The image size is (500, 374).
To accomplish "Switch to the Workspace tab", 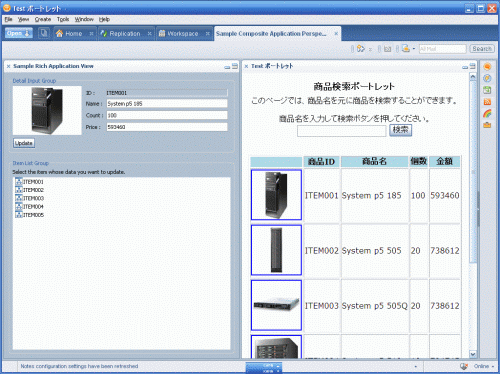I will tap(184, 33).
